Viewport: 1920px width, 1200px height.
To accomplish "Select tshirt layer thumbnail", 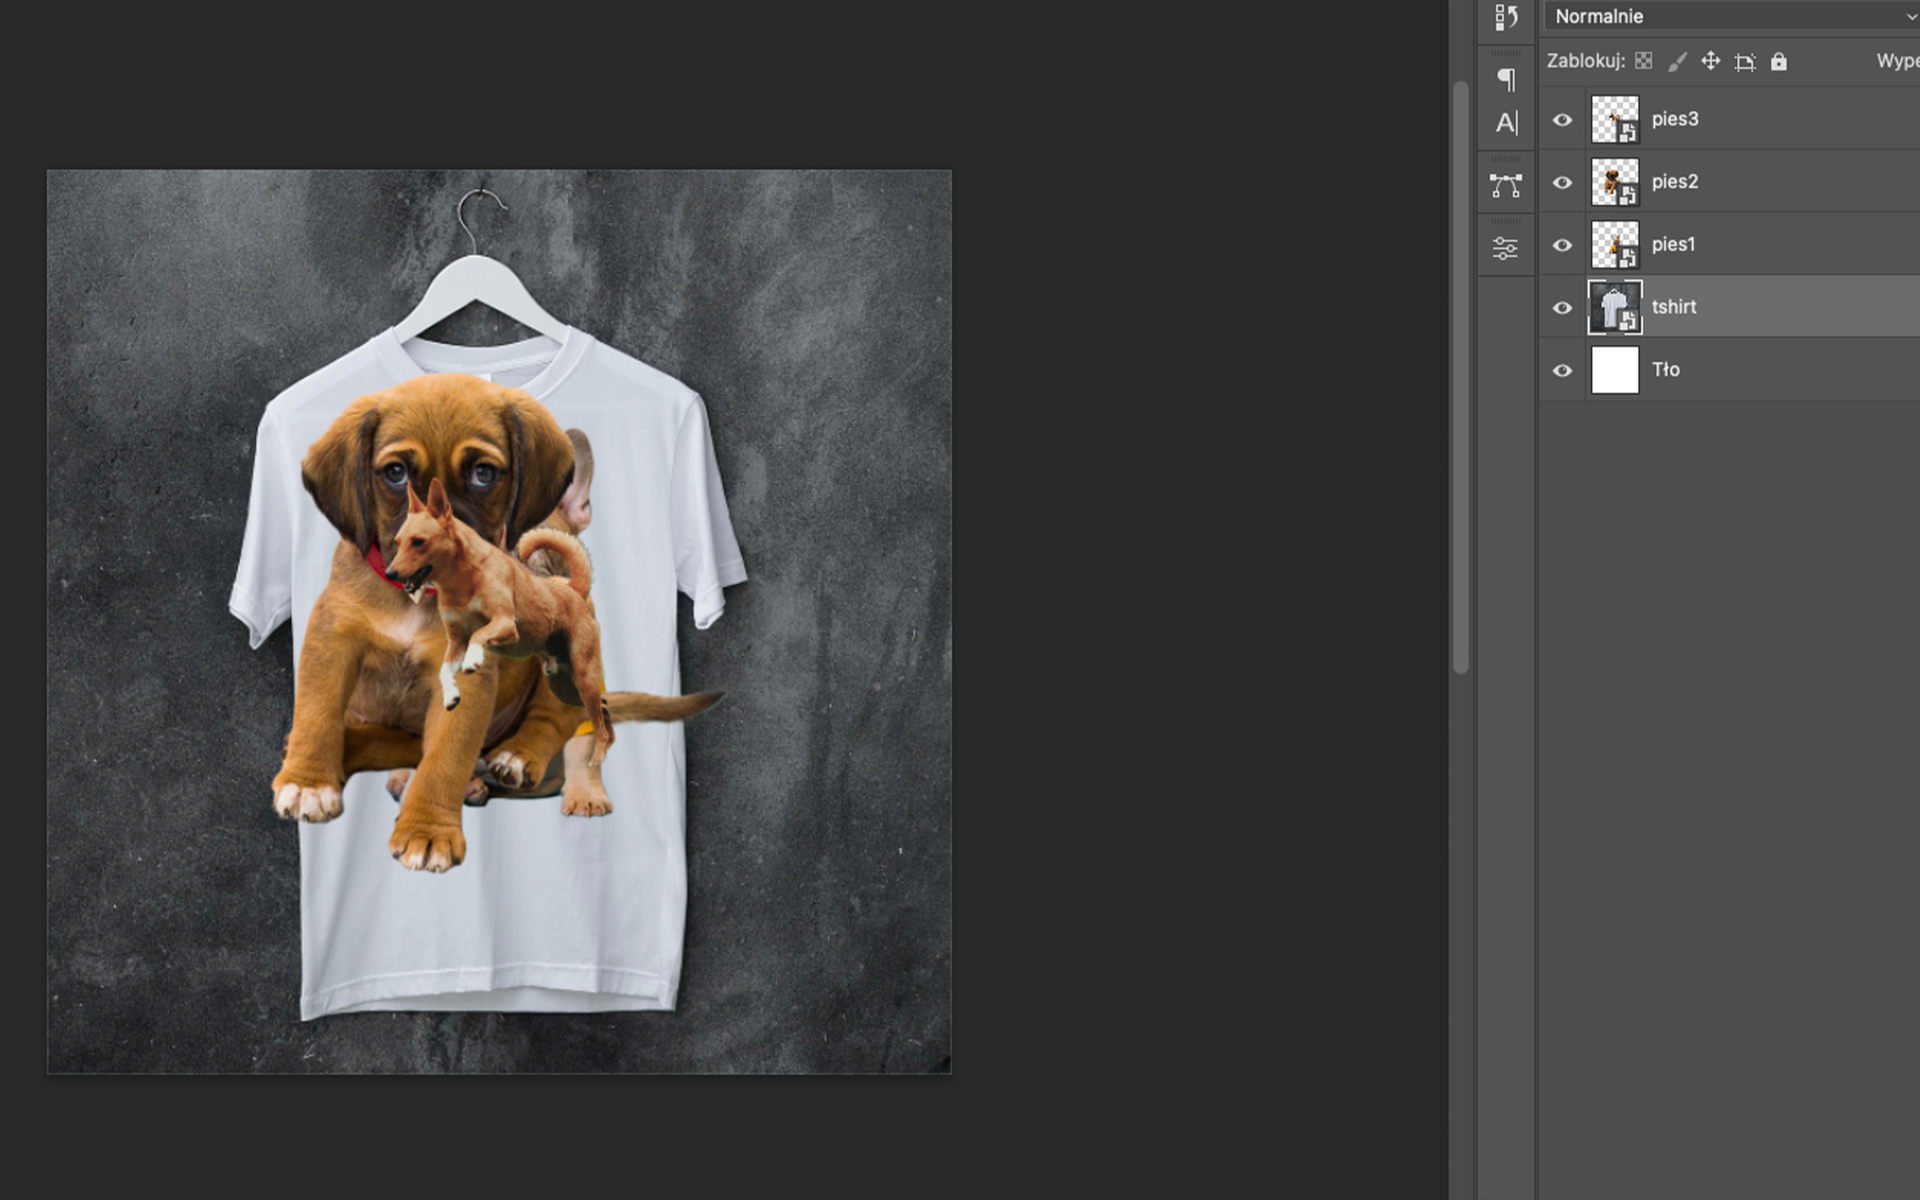I will (x=1615, y=308).
